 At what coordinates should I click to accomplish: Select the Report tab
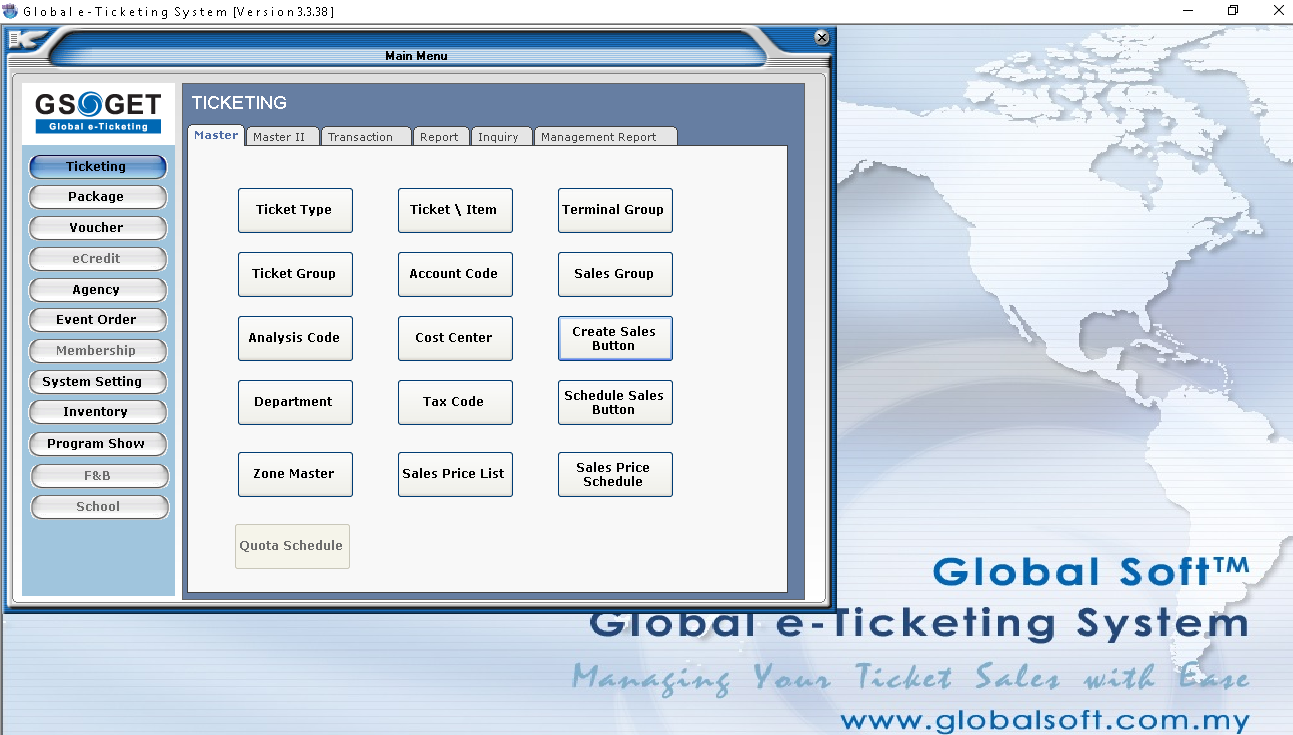pyautogui.click(x=440, y=135)
